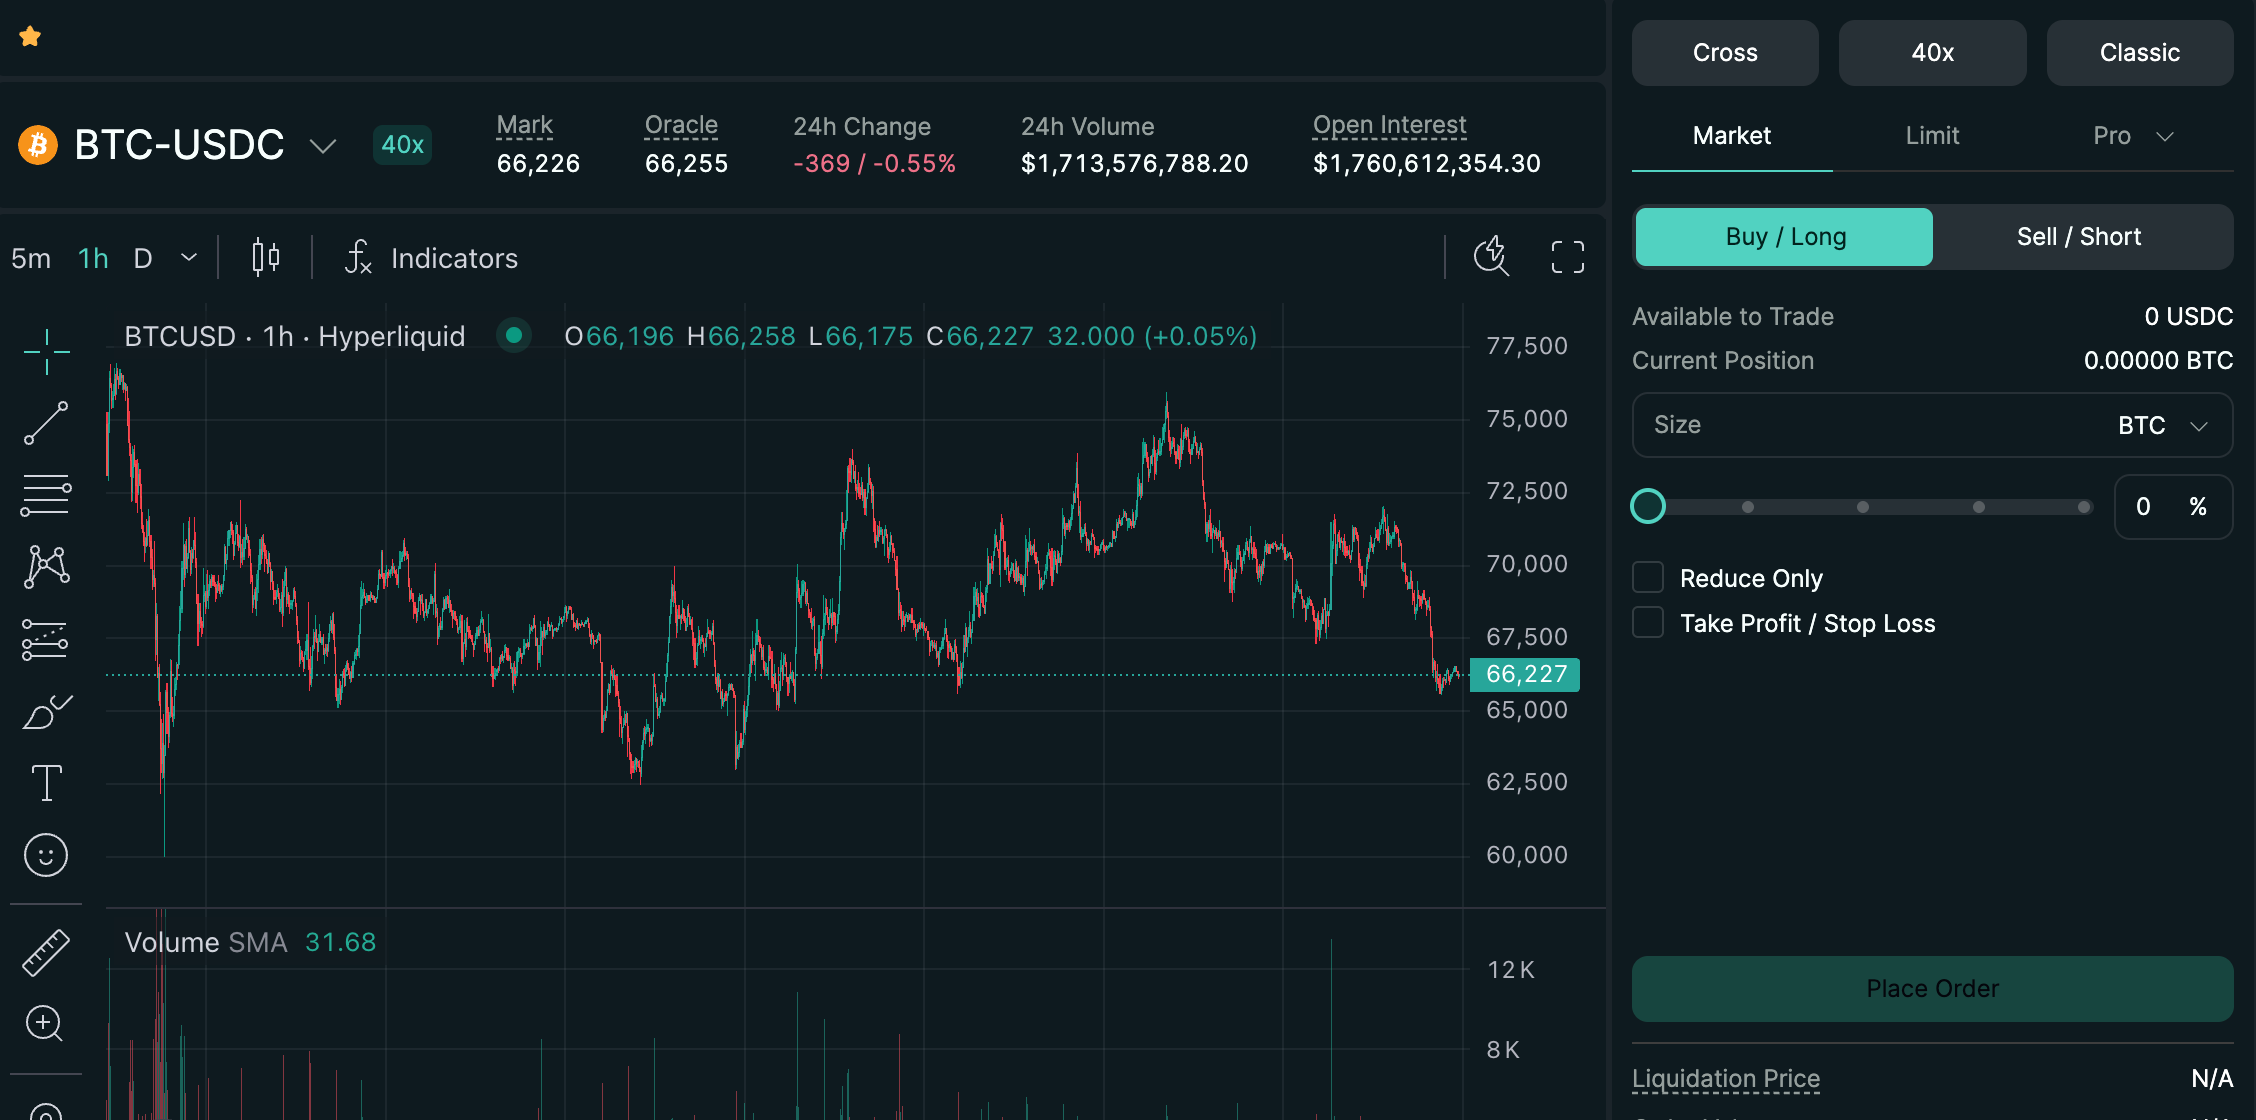Switch to Sell / Short side
Screen dimensions: 2256x1120
tap(2079, 237)
